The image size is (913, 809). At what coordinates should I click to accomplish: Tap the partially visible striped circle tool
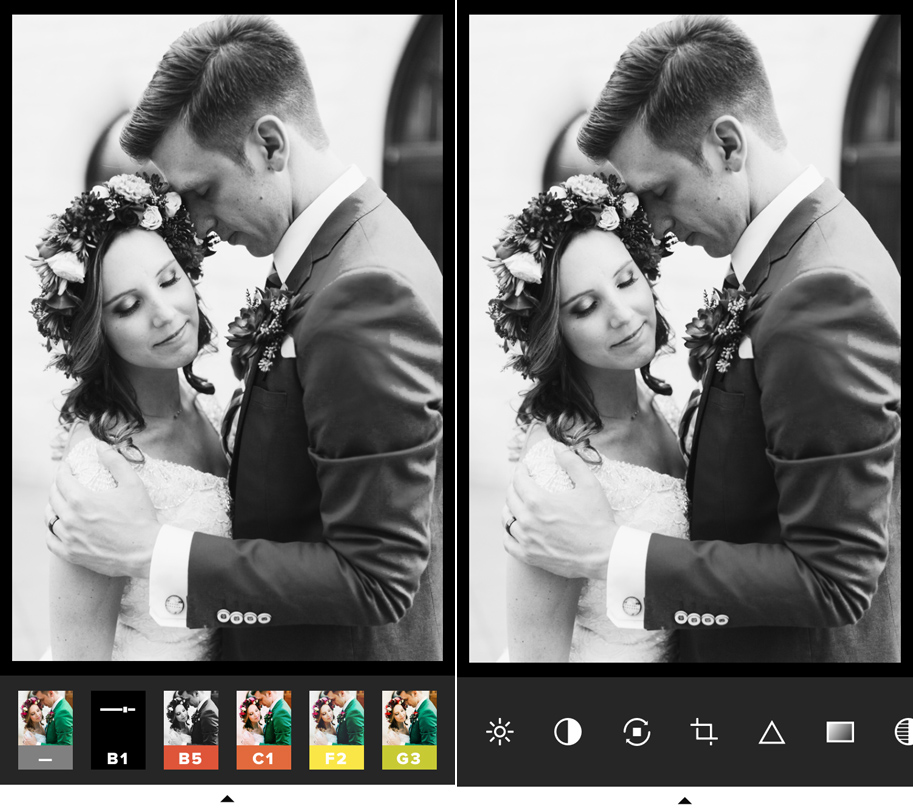pos(903,733)
